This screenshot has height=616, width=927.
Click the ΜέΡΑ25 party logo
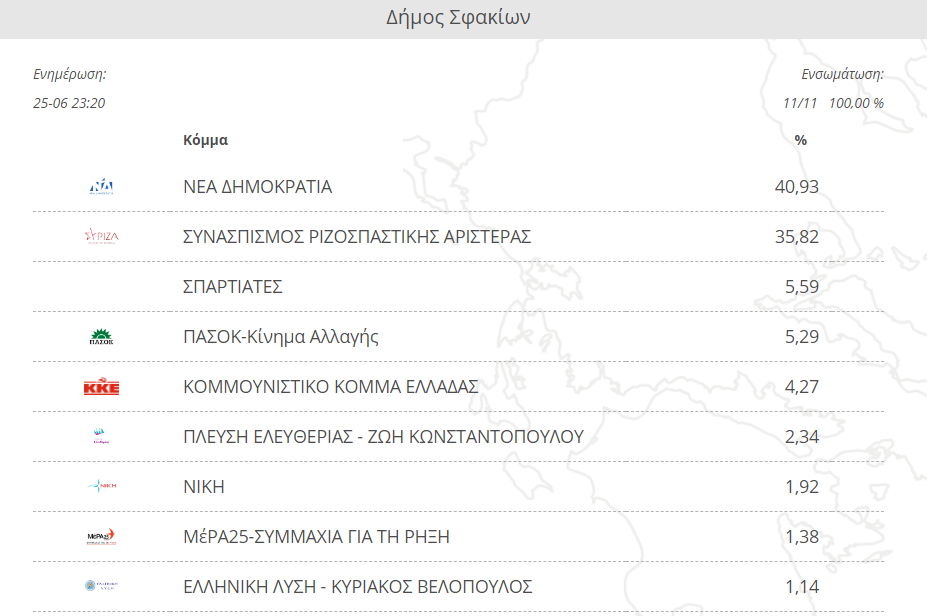101,536
